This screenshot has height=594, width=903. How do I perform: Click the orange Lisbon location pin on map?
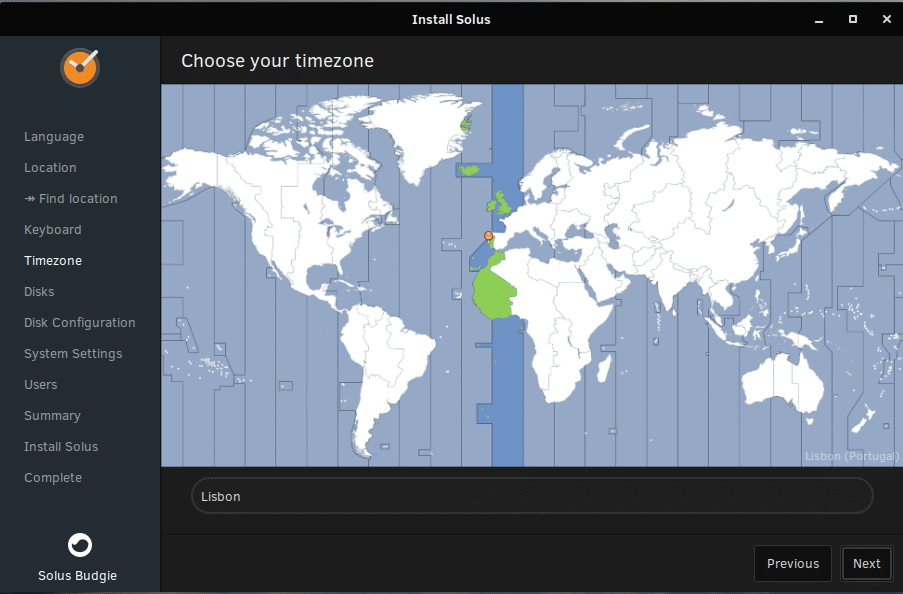[x=488, y=236]
